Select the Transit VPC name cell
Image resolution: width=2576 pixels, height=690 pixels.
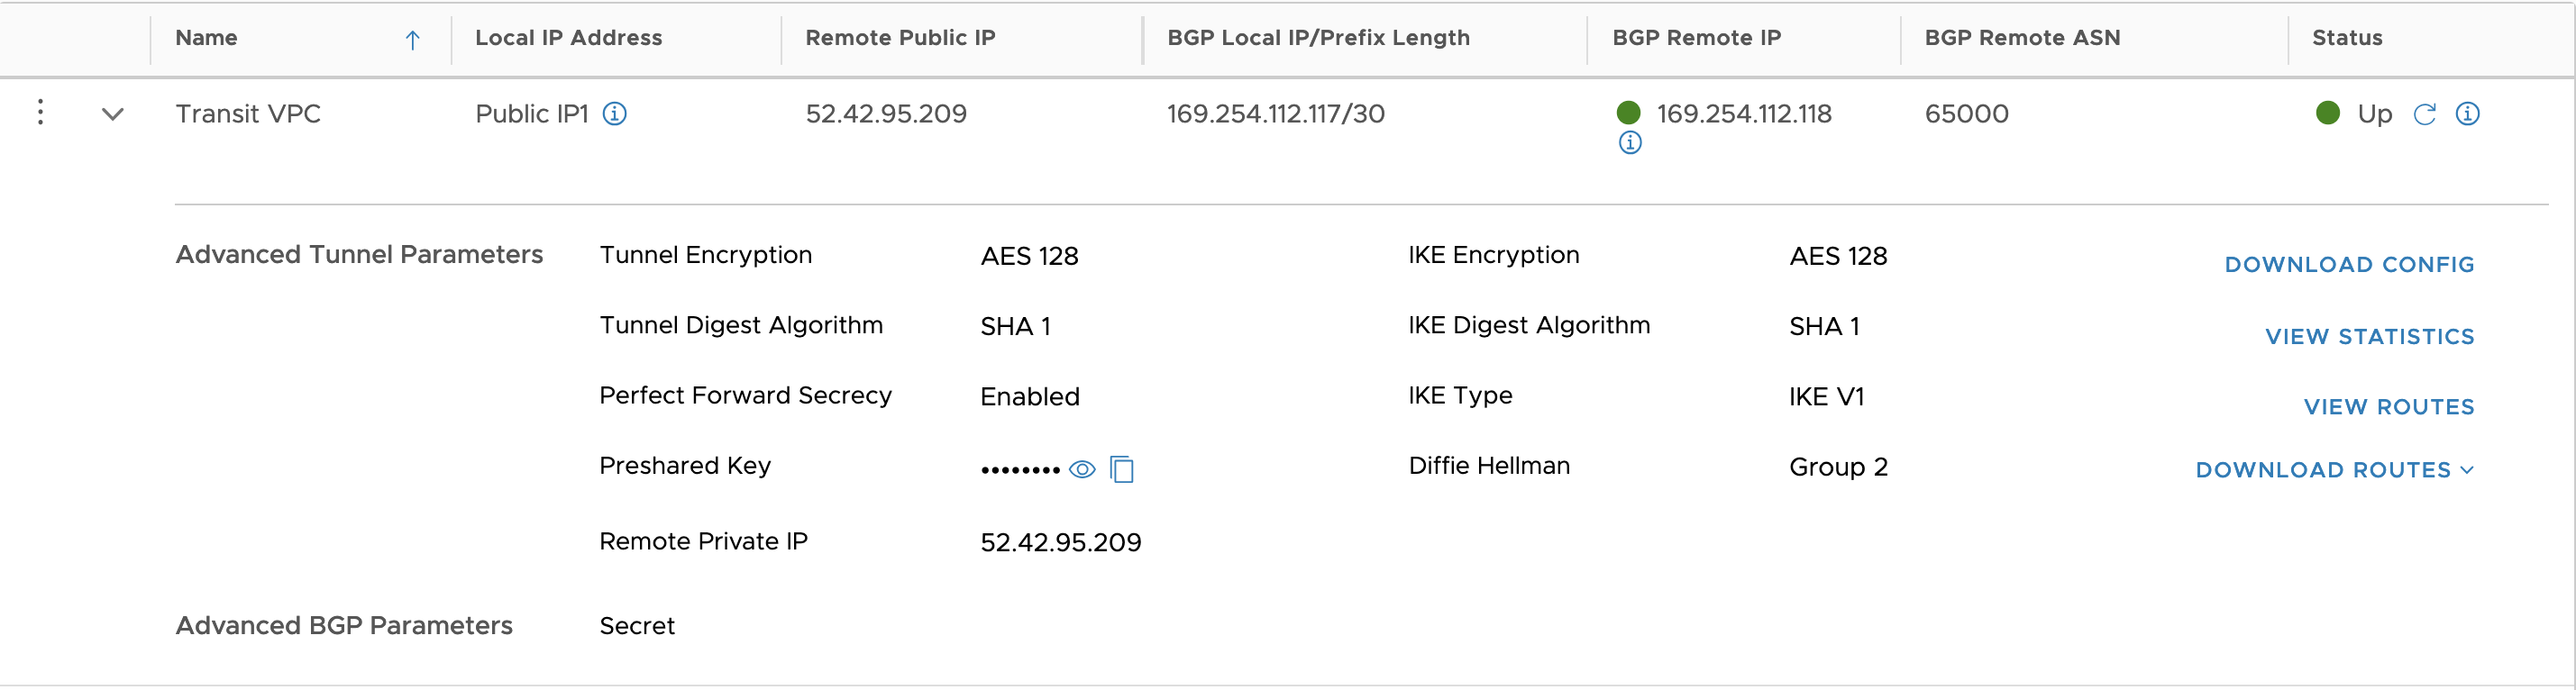click(x=248, y=114)
